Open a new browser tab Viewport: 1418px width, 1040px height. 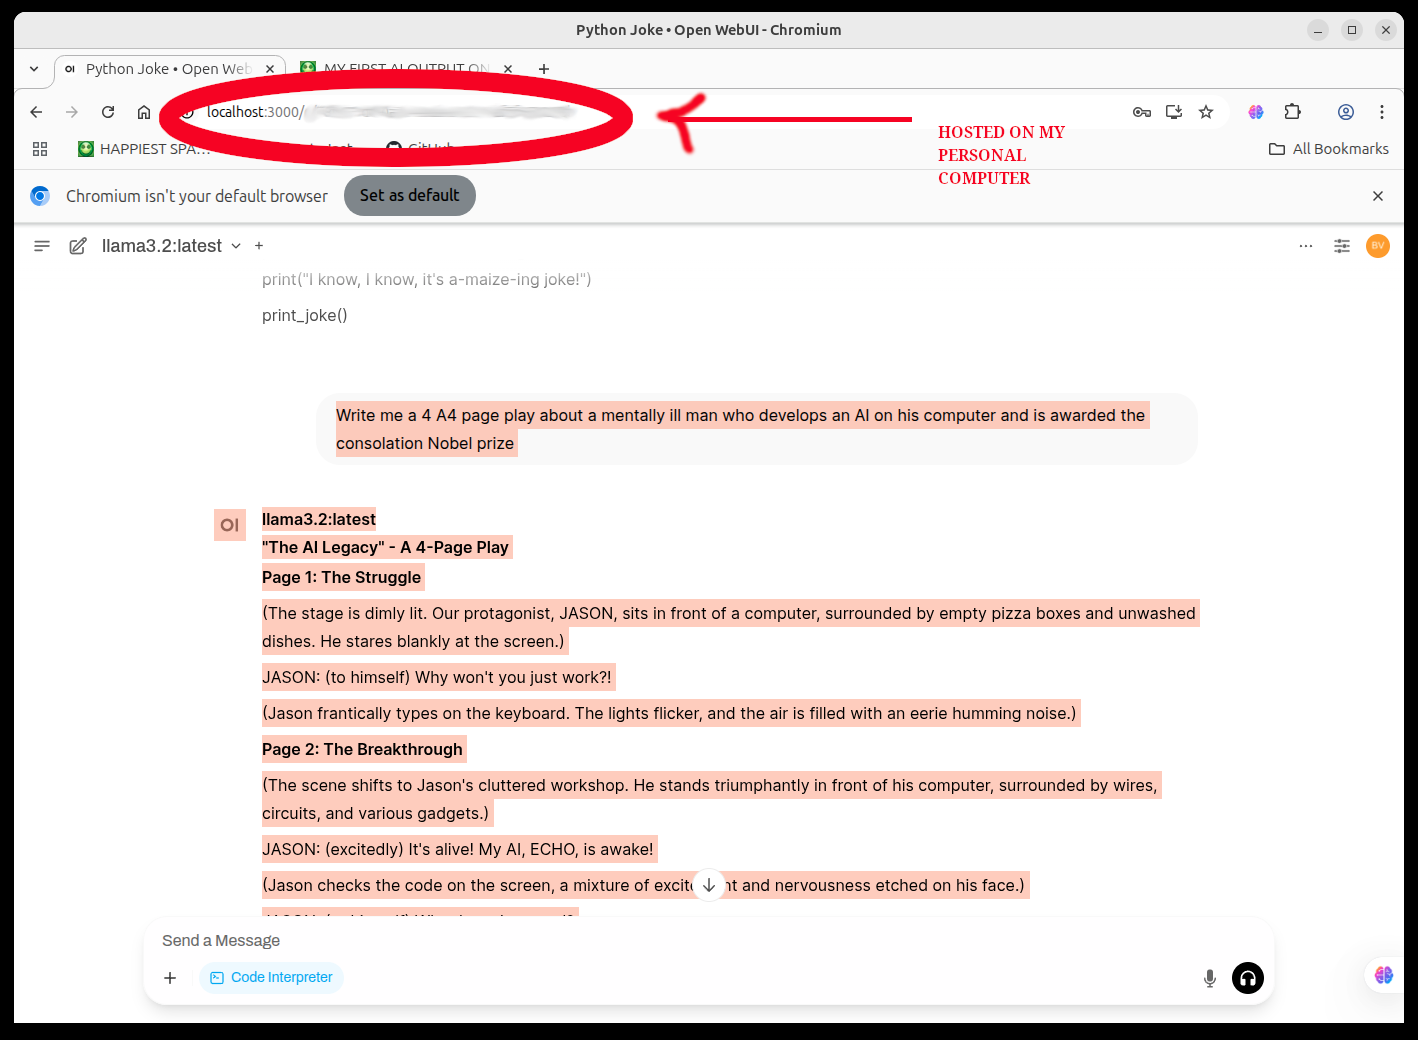544,69
